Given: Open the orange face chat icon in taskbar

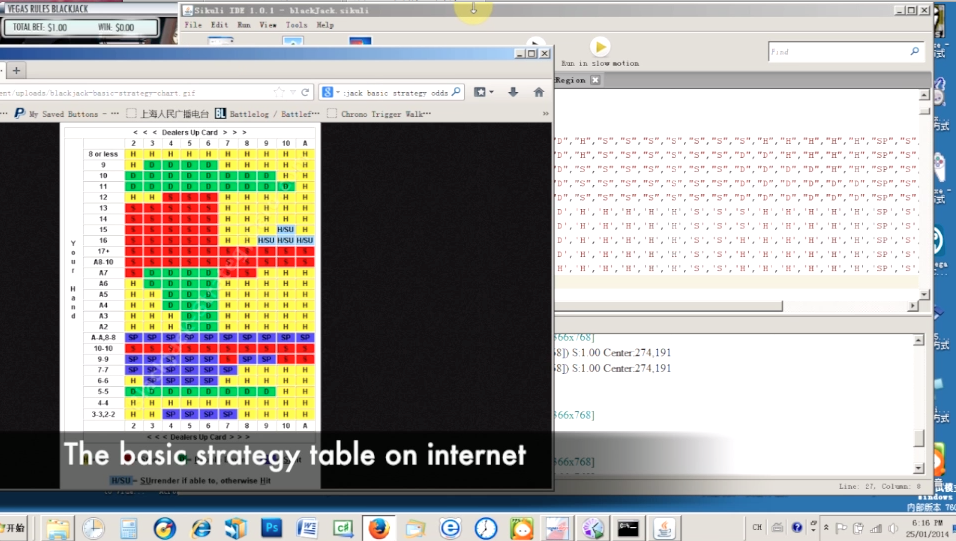Looking at the screenshot, I should (521, 528).
